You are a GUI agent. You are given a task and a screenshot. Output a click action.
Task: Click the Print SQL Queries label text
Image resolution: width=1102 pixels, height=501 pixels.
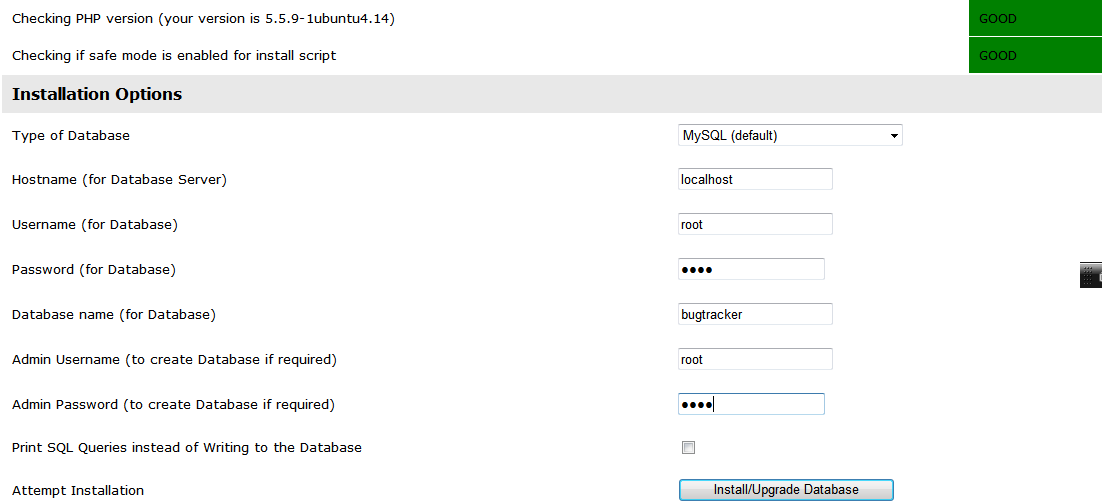(x=187, y=447)
